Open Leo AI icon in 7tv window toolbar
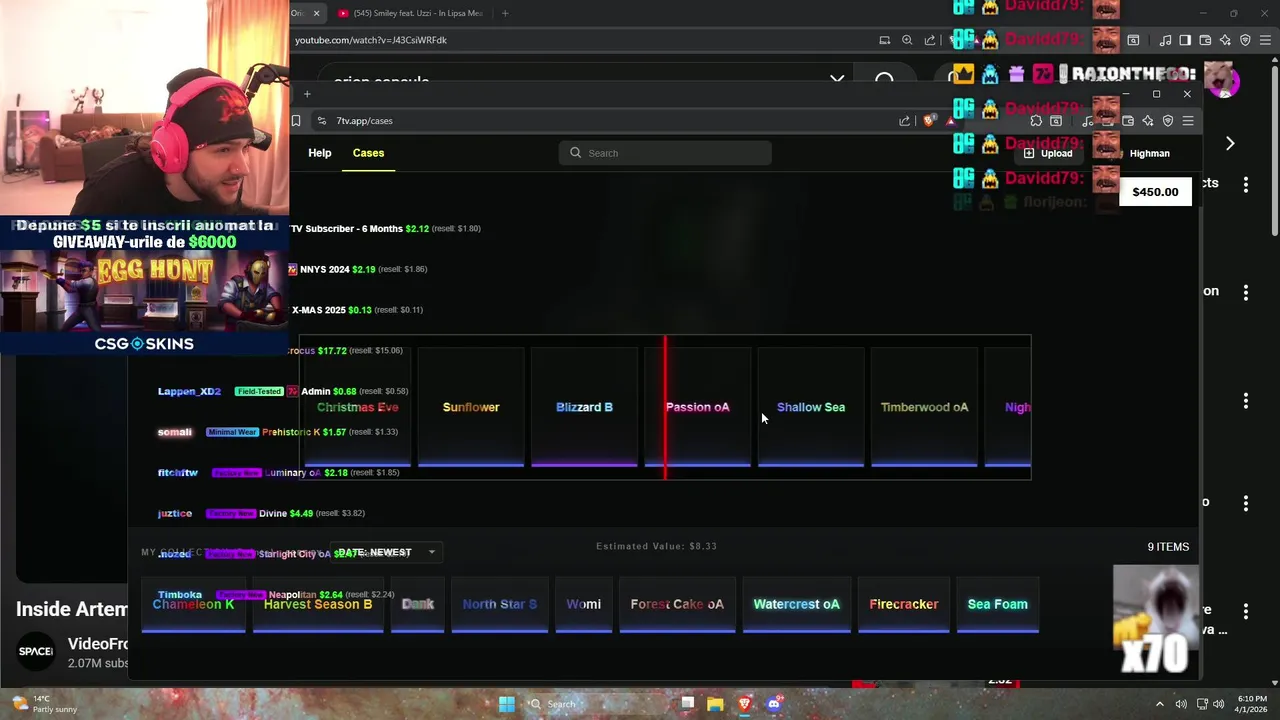 click(x=1148, y=121)
